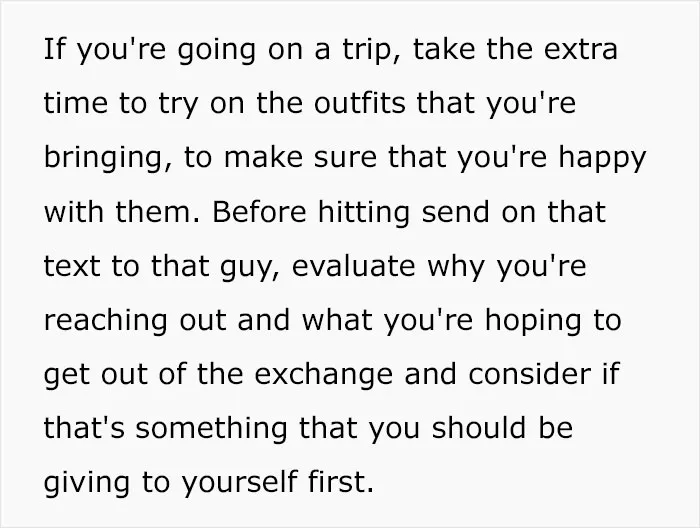Click on the word "reaching"

(x=106, y=321)
